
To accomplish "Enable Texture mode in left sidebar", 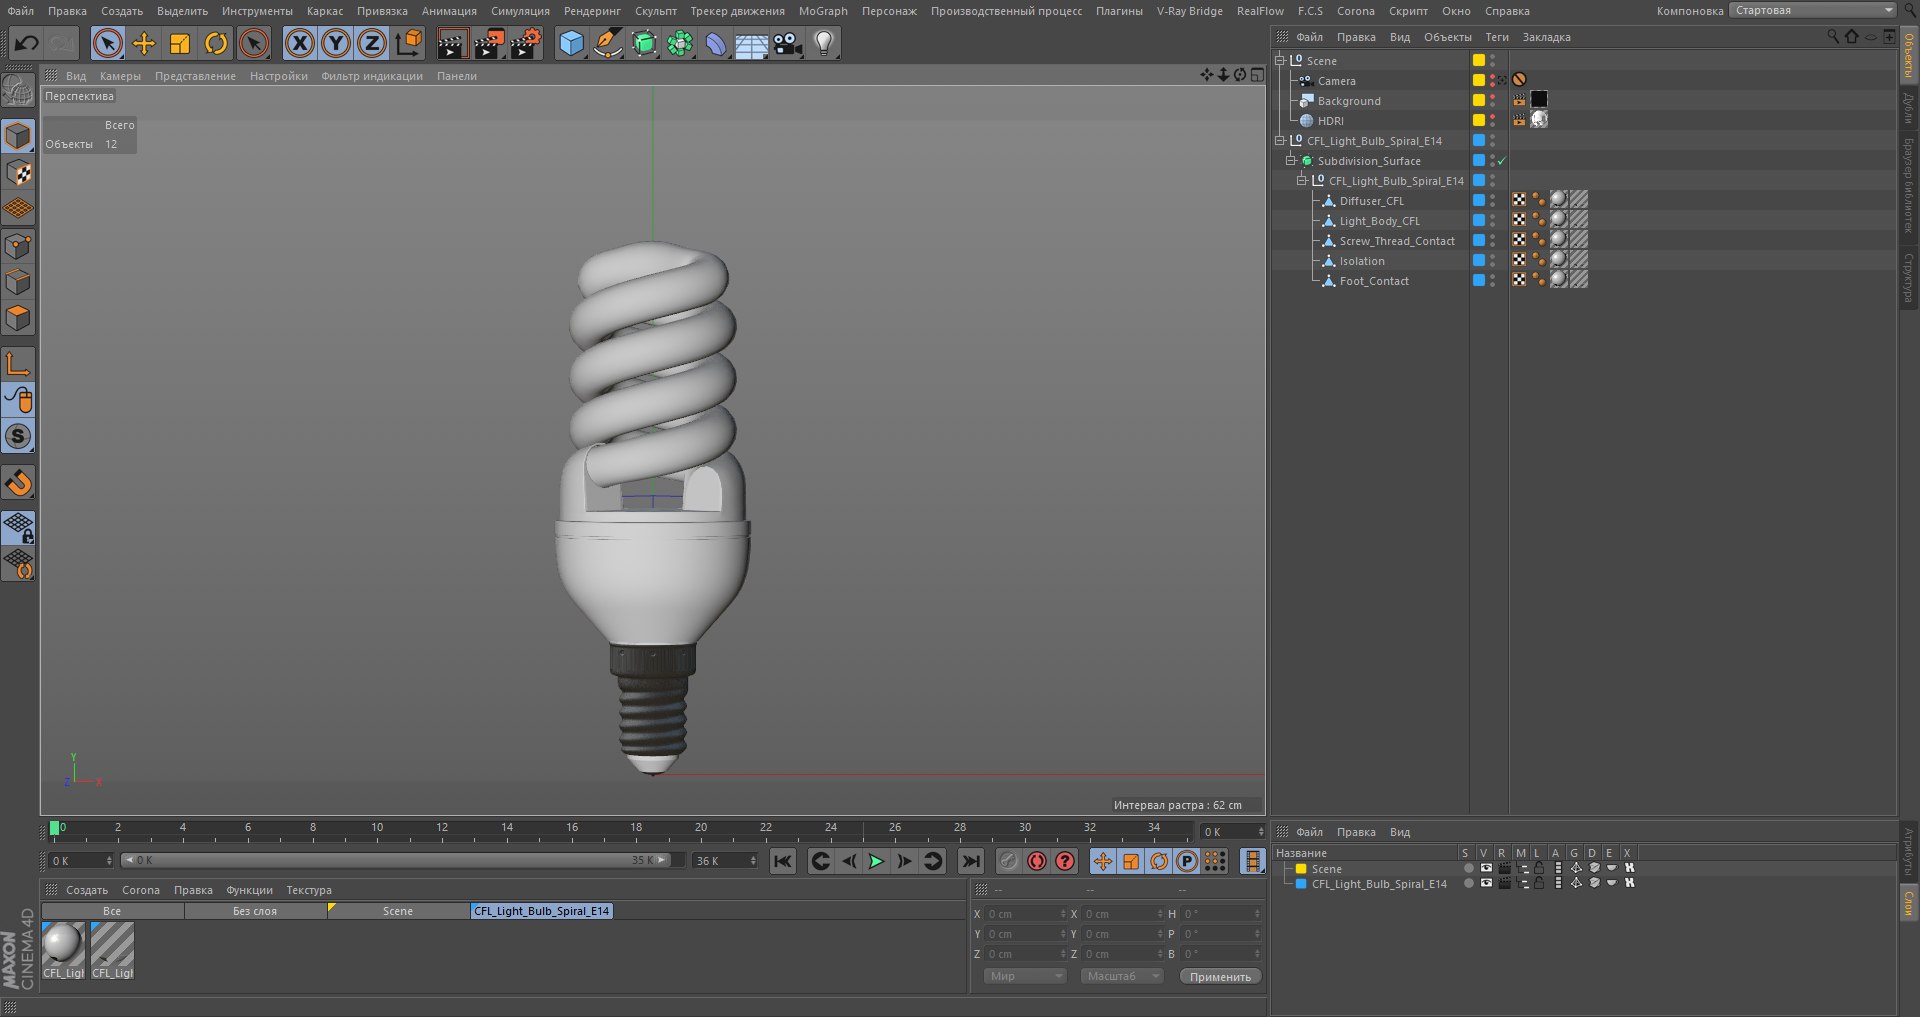I will point(18,173).
